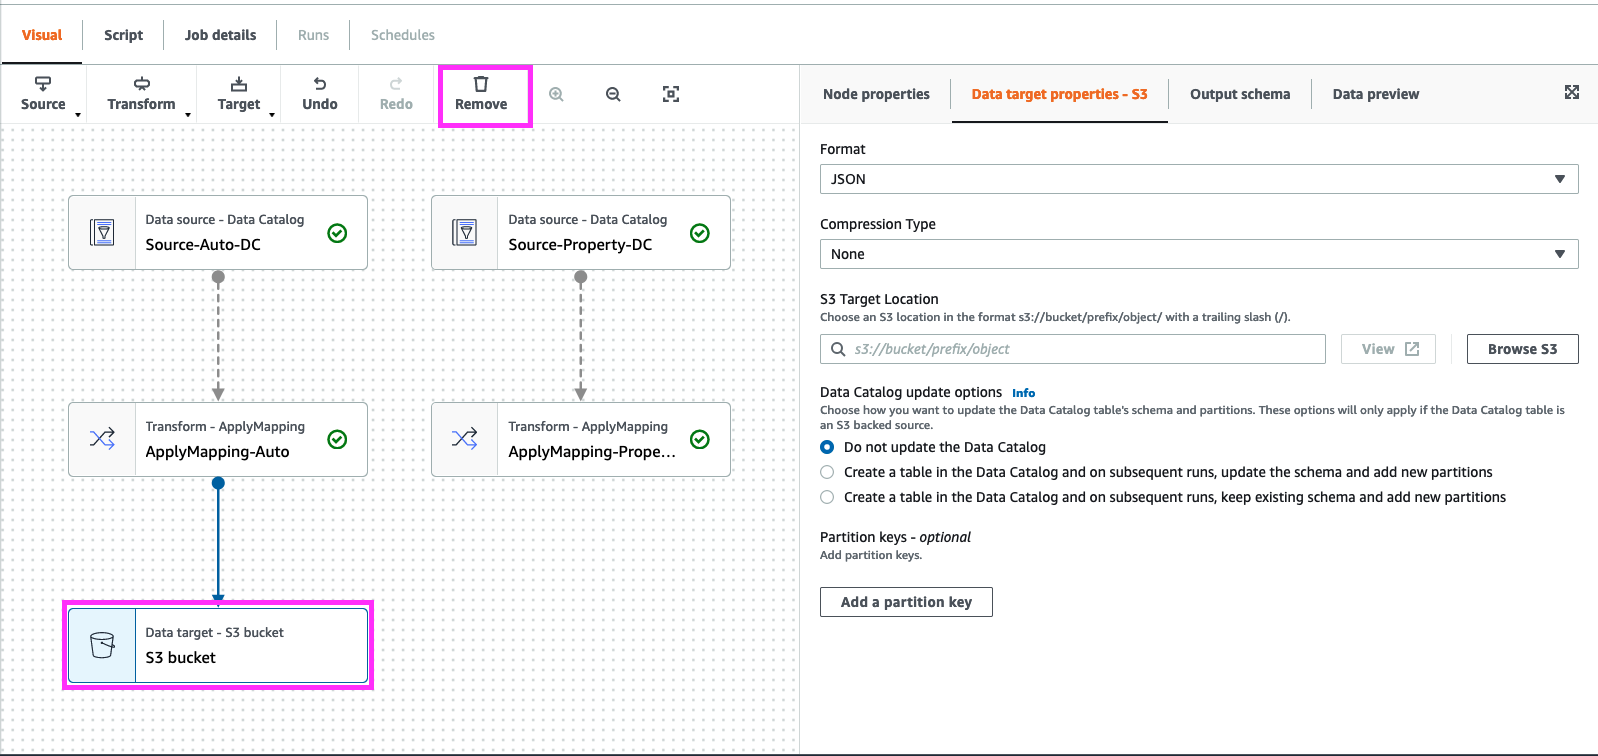This screenshot has width=1598, height=756.
Task: Open the Compression Type dropdown
Action: point(1198,254)
